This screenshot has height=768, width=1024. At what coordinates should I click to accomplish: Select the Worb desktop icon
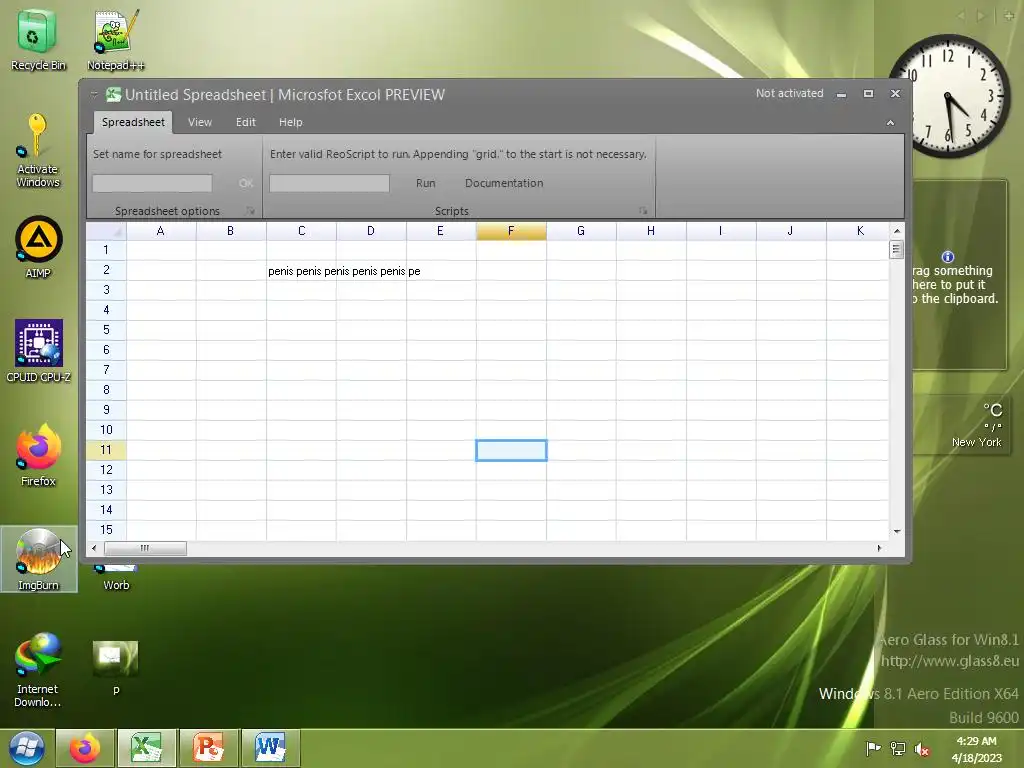click(116, 577)
